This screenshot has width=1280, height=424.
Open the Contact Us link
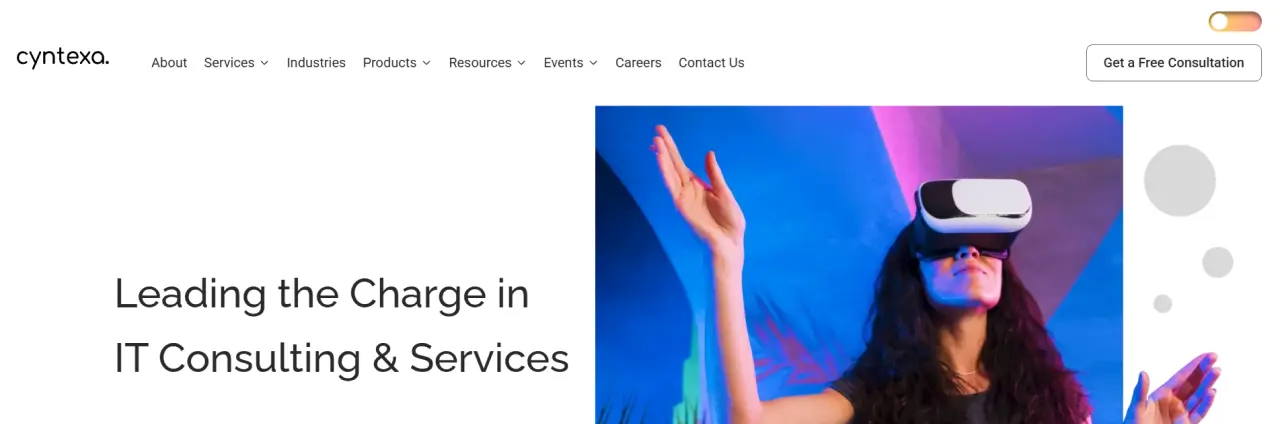711,62
